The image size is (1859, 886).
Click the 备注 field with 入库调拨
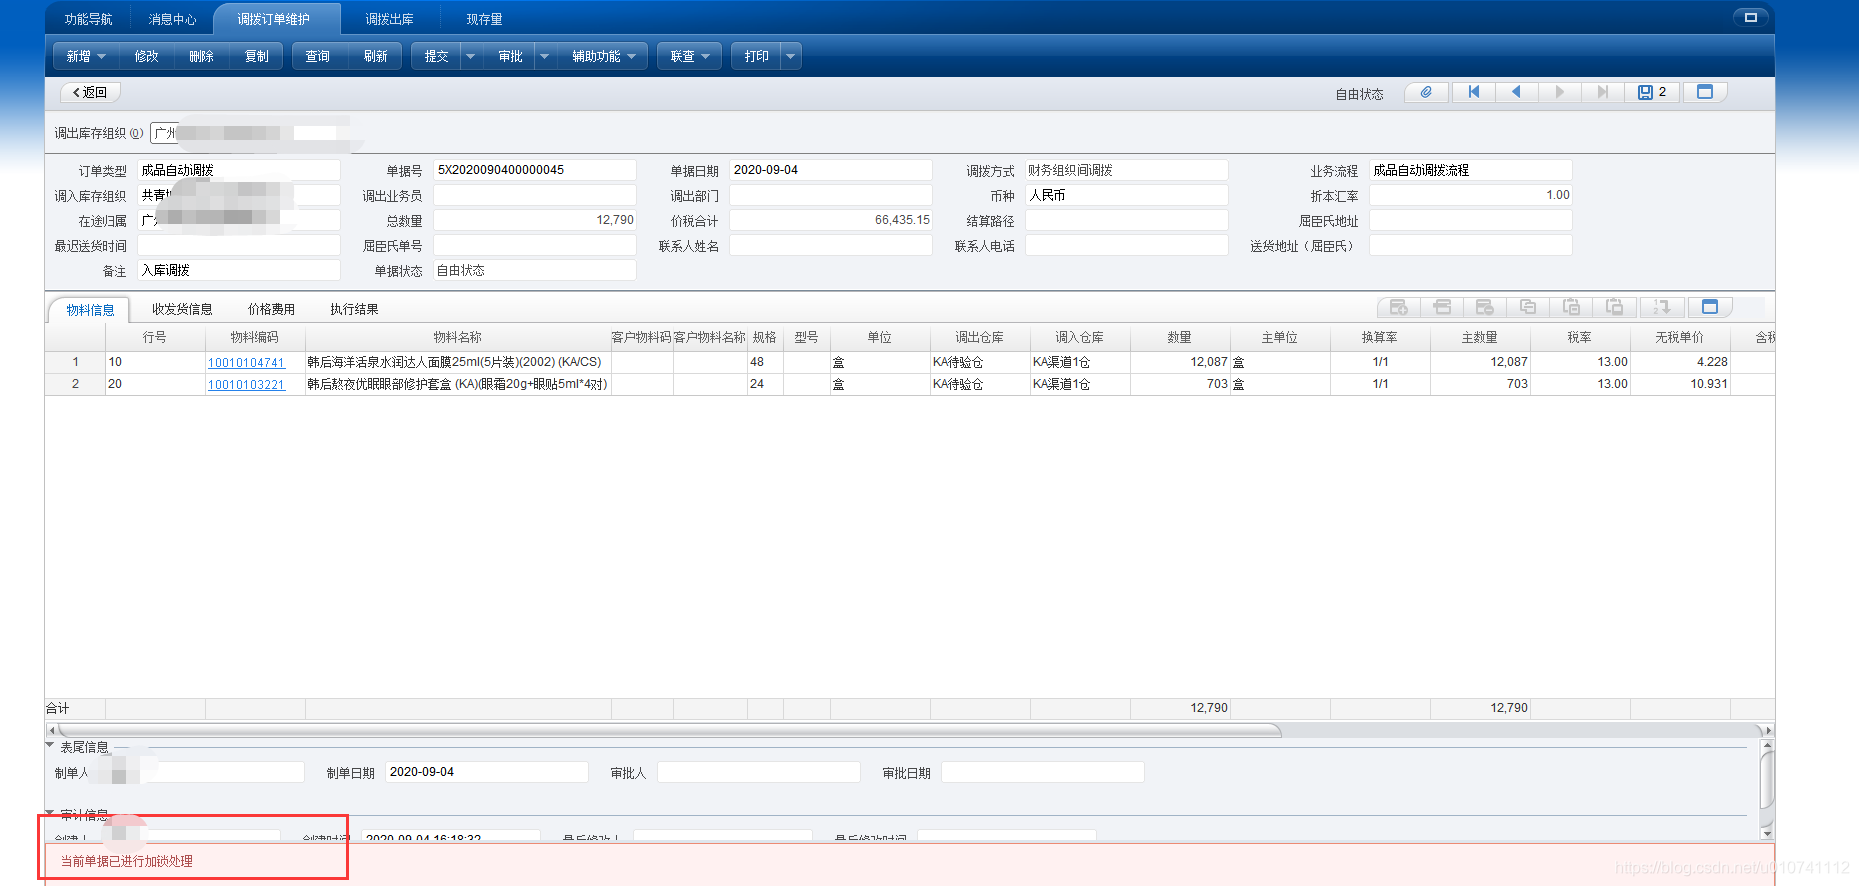(239, 270)
